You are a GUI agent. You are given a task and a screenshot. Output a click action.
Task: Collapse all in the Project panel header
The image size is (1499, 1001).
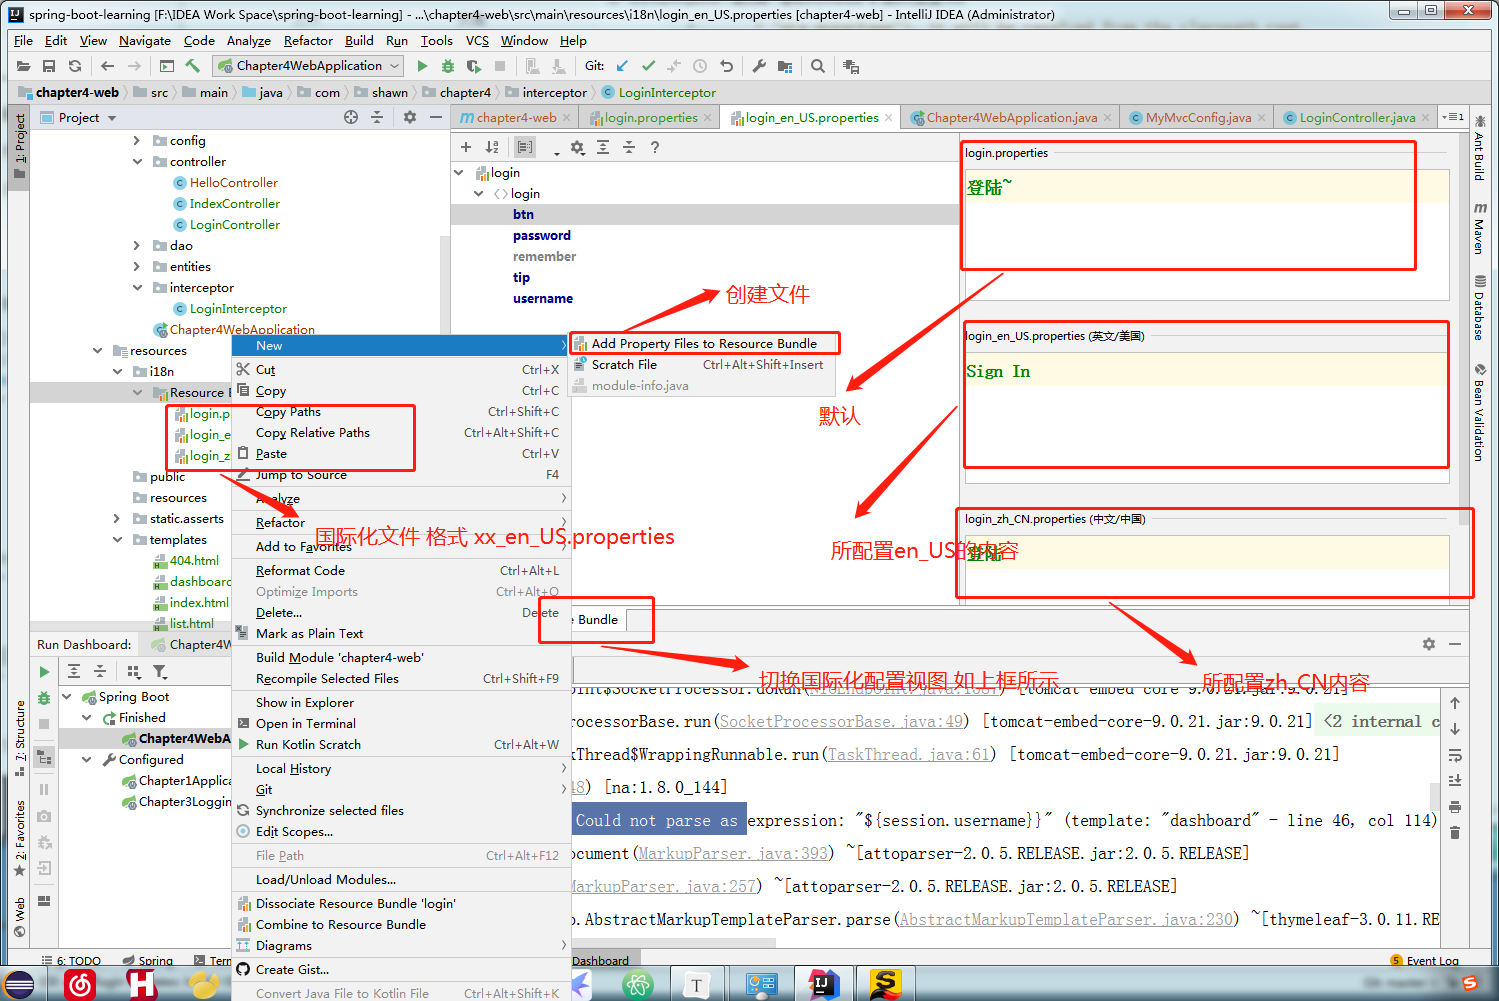coord(377,117)
